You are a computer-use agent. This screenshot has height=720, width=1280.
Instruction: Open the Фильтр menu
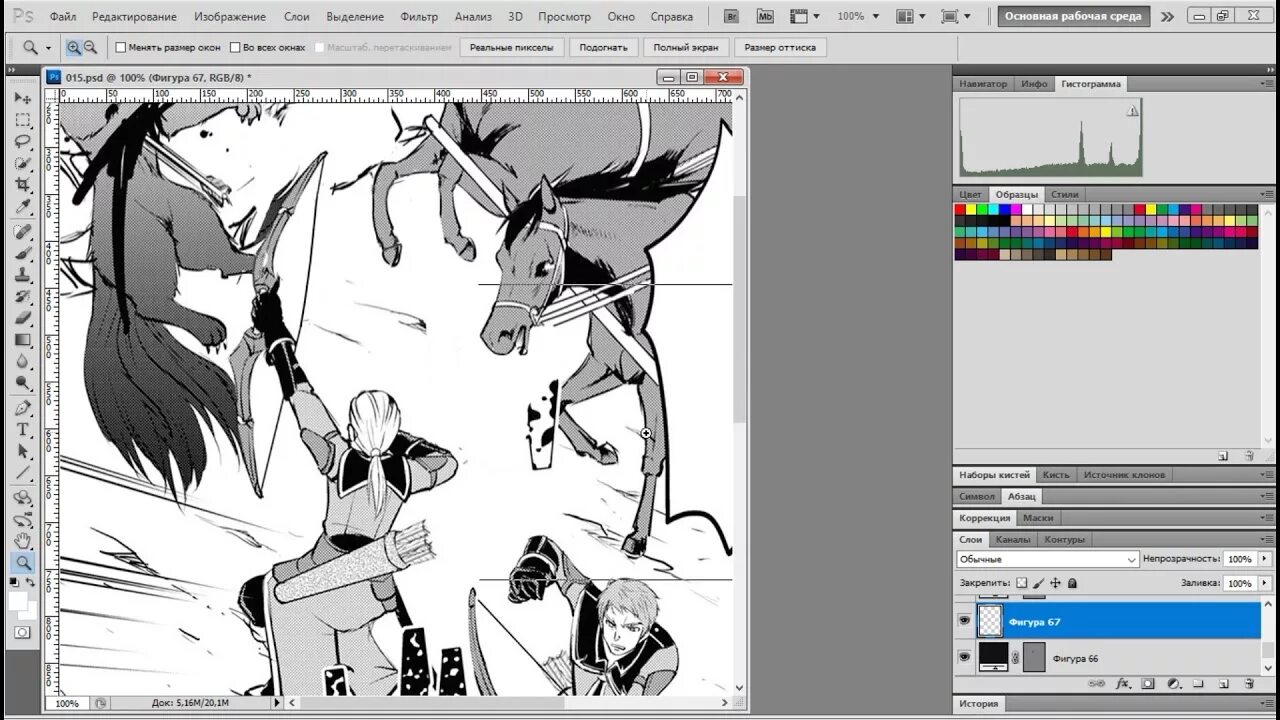419,16
